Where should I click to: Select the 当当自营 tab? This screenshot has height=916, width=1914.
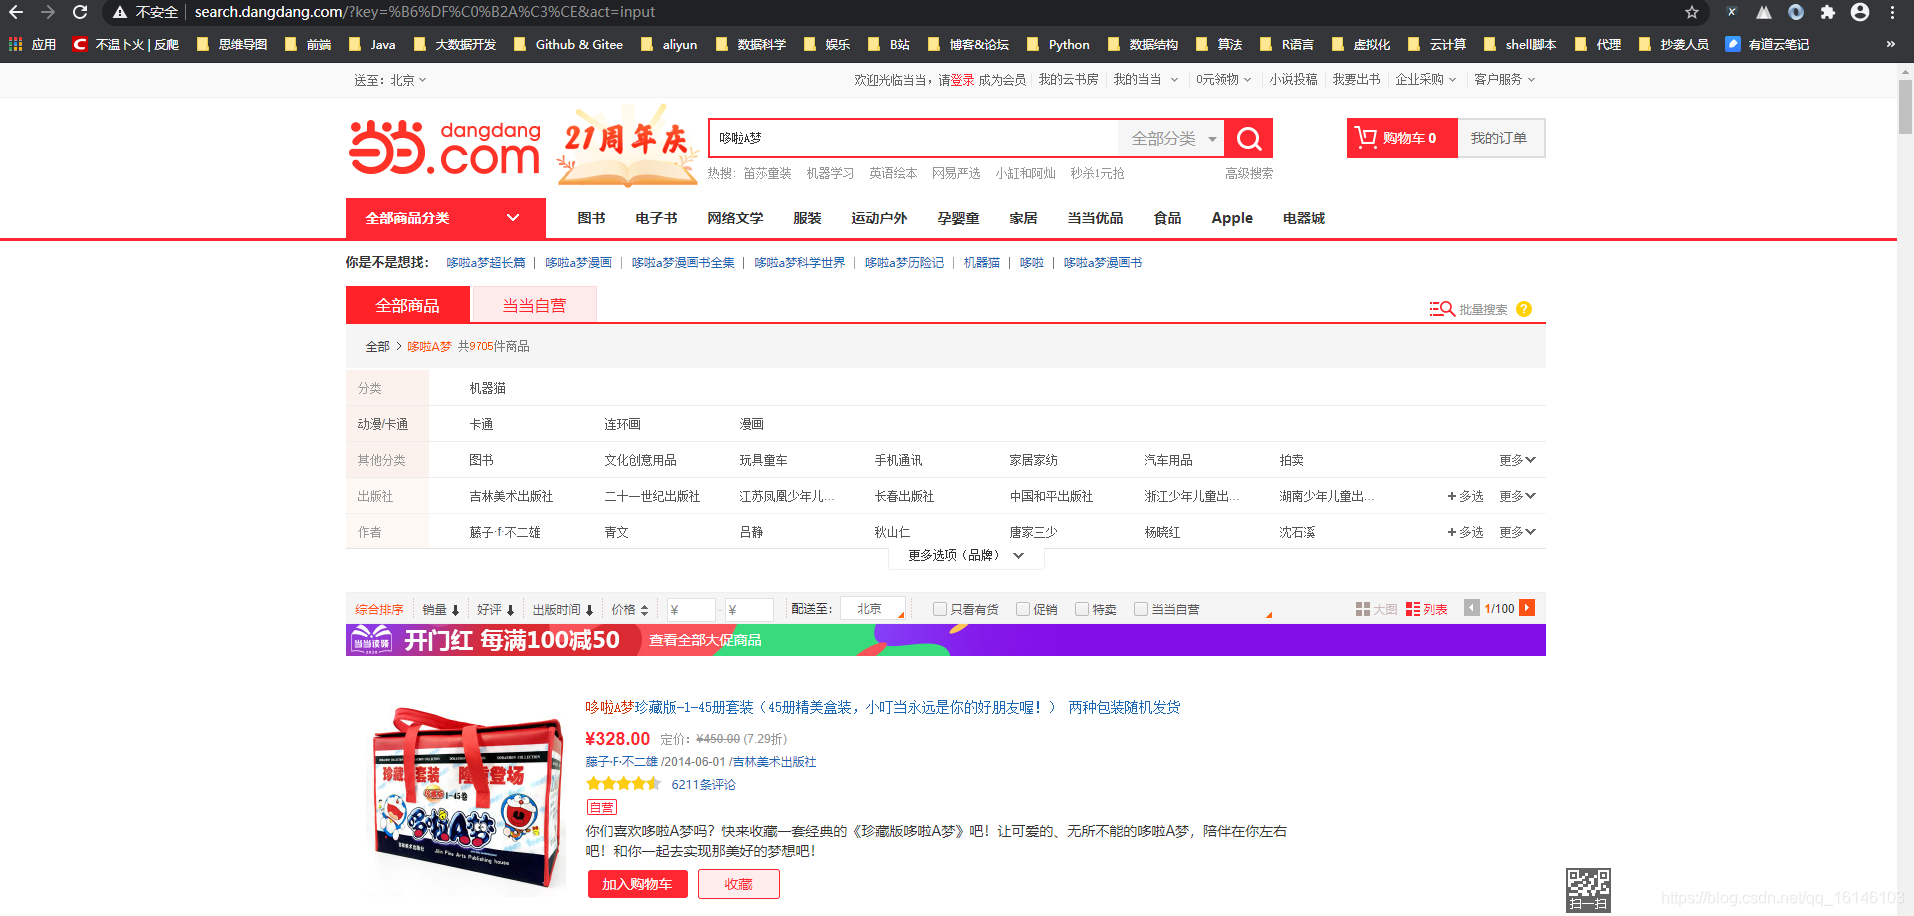[534, 305]
